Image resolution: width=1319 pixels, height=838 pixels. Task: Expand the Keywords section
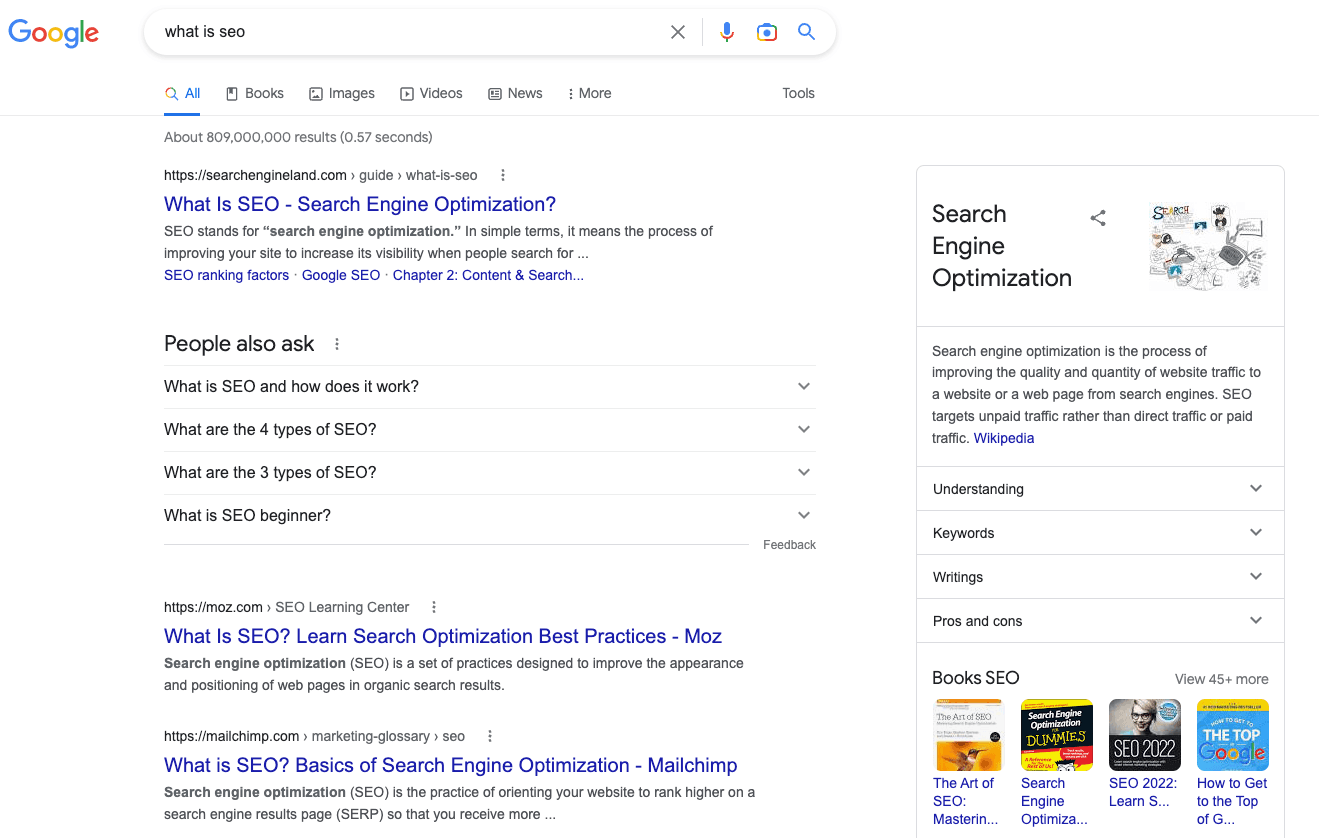tap(1100, 533)
